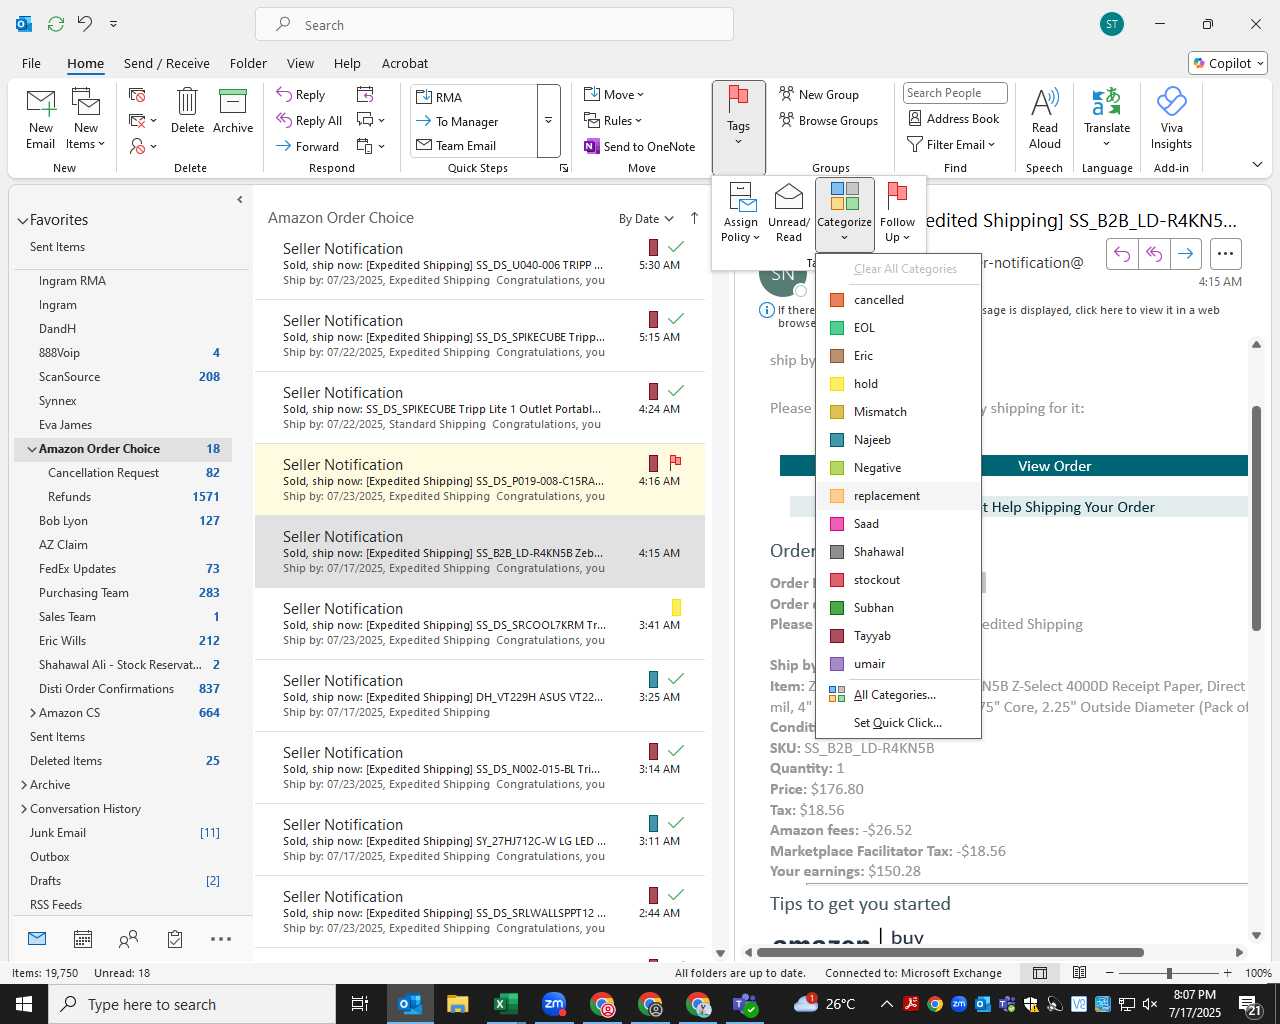This screenshot has height=1024, width=1280.
Task: Select the cancelled orange category
Action: point(898,300)
